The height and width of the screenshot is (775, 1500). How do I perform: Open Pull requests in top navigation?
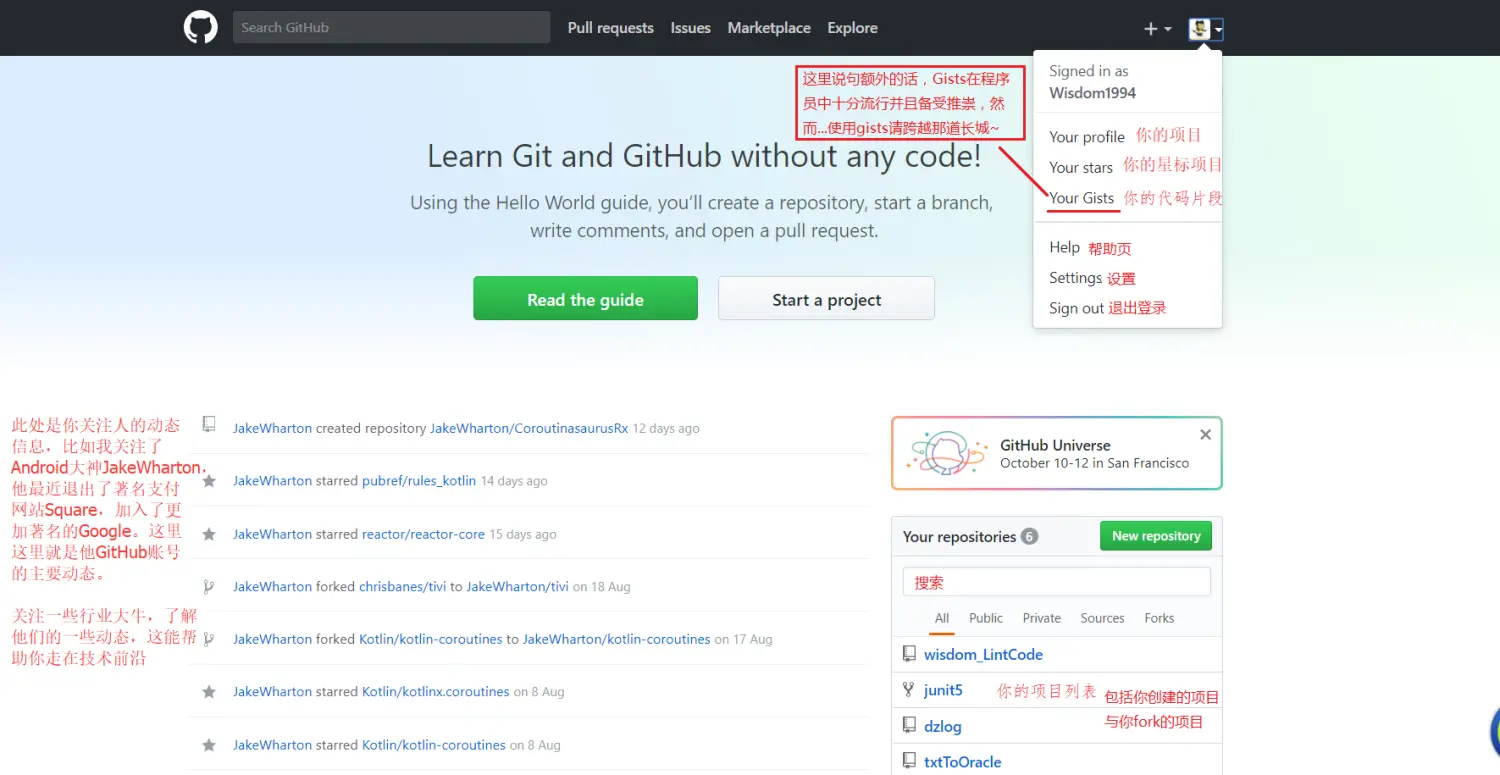611,28
